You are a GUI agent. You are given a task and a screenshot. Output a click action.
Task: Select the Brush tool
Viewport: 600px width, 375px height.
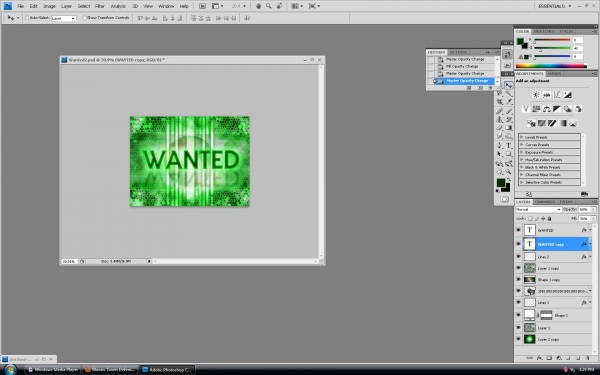pos(509,111)
